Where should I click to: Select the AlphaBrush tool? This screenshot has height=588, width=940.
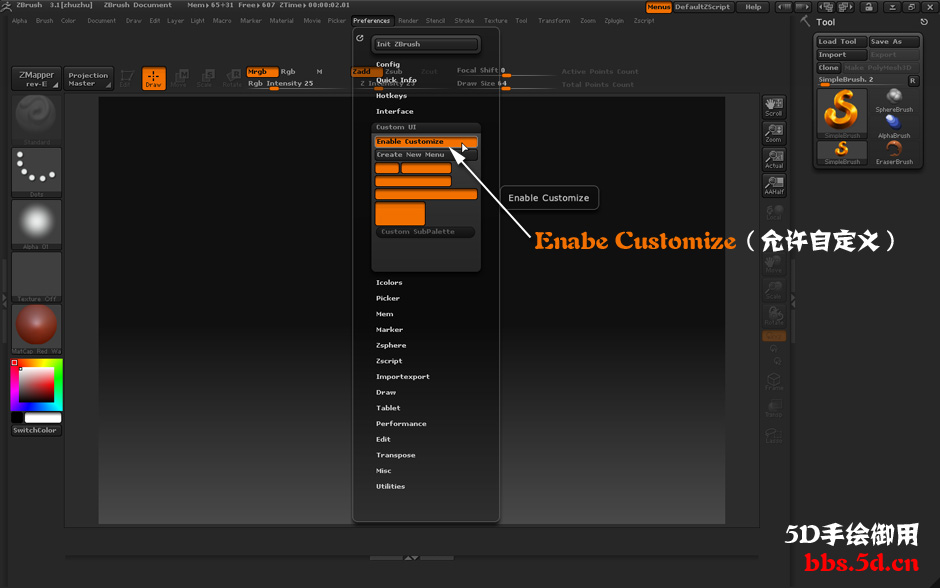(894, 126)
